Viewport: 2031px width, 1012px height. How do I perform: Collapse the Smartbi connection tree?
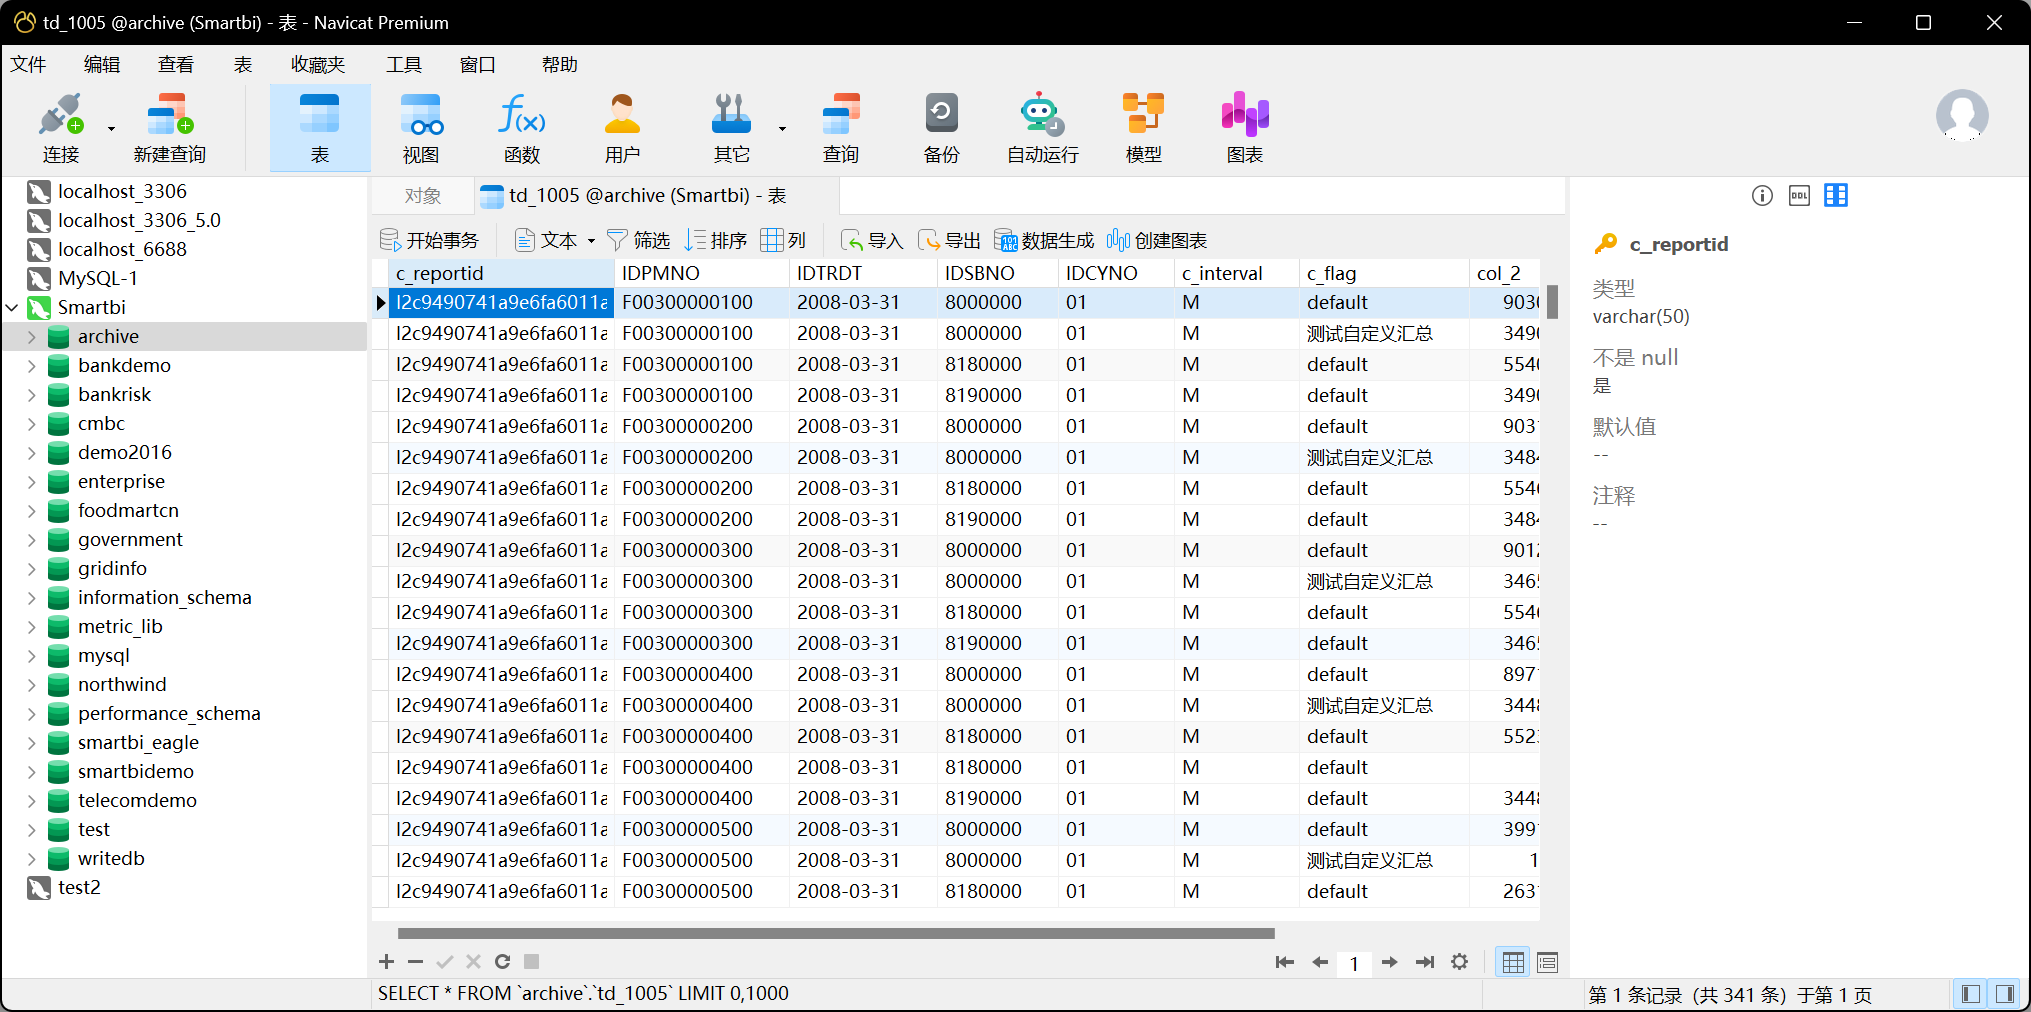point(13,307)
